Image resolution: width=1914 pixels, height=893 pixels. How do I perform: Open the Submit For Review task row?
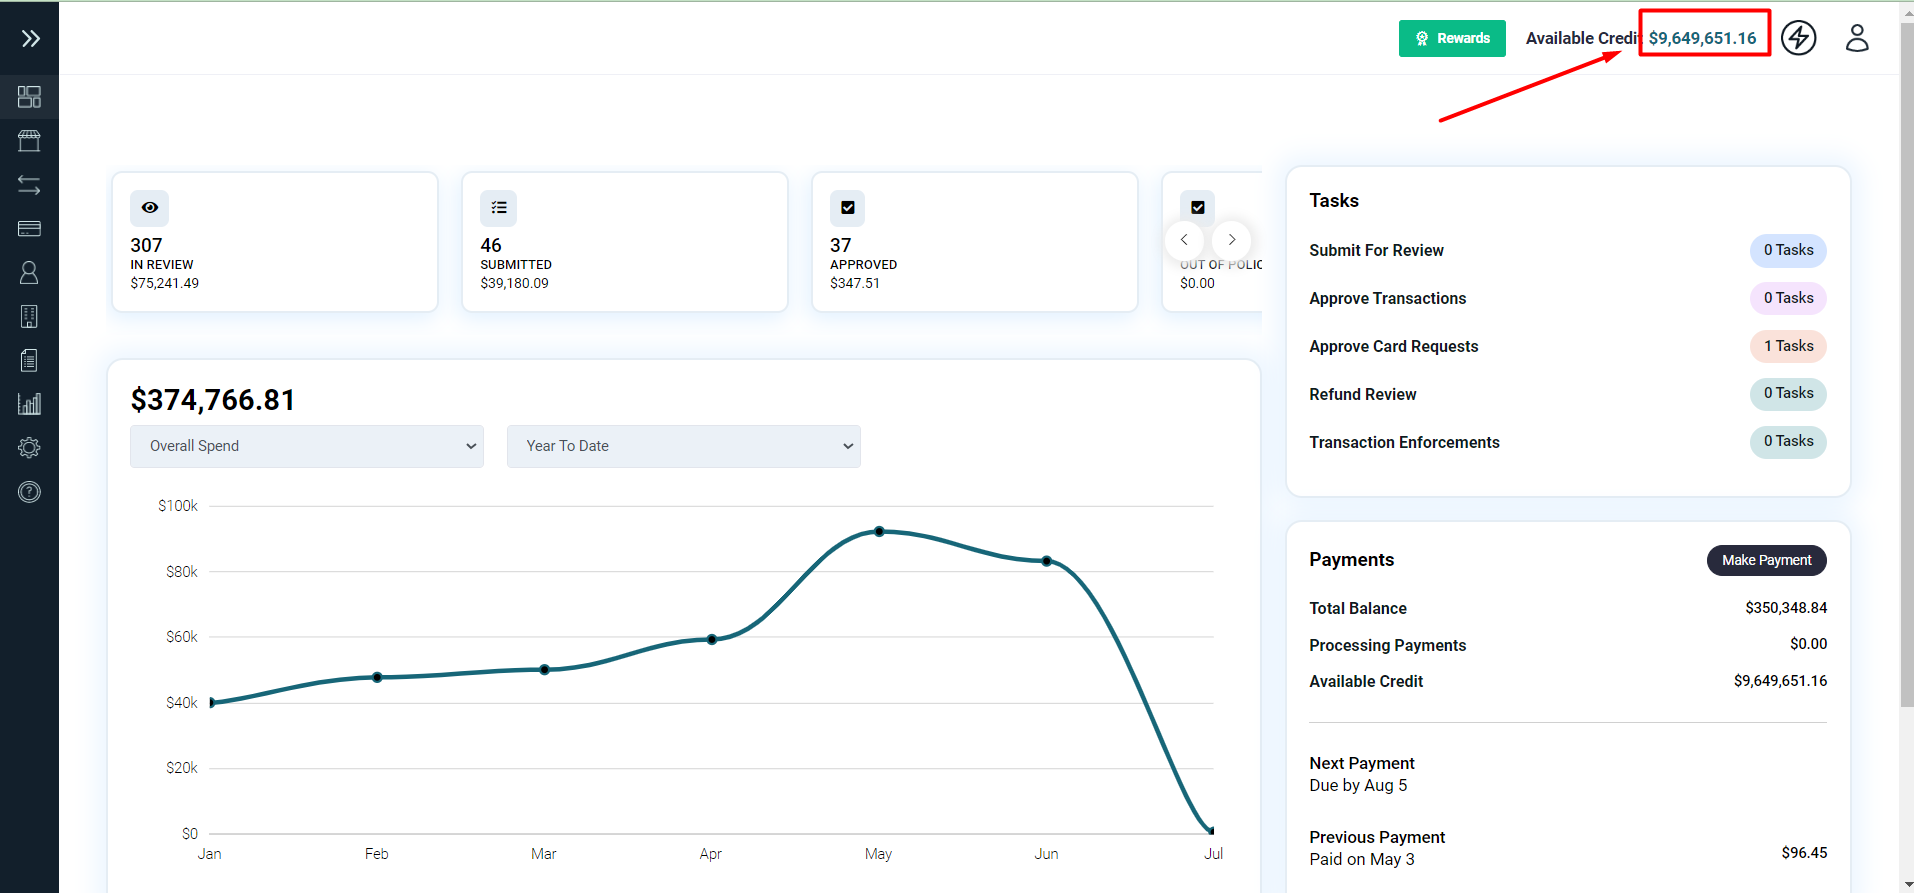[1376, 250]
